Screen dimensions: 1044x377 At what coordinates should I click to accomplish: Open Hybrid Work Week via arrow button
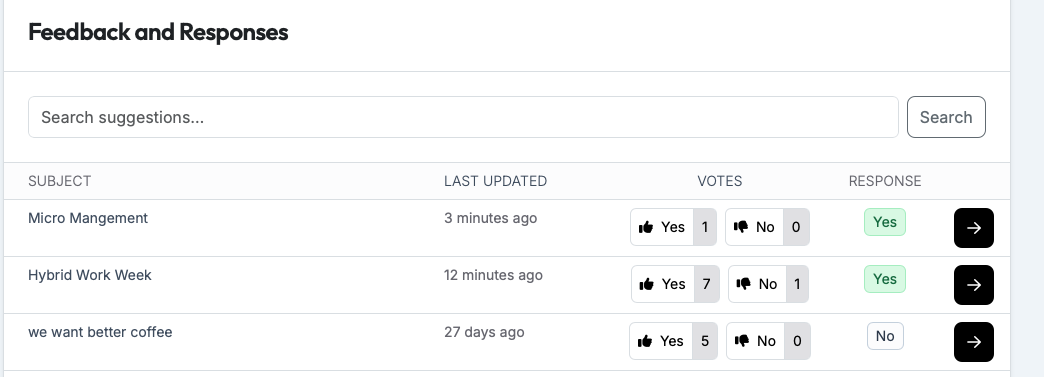coord(973,285)
